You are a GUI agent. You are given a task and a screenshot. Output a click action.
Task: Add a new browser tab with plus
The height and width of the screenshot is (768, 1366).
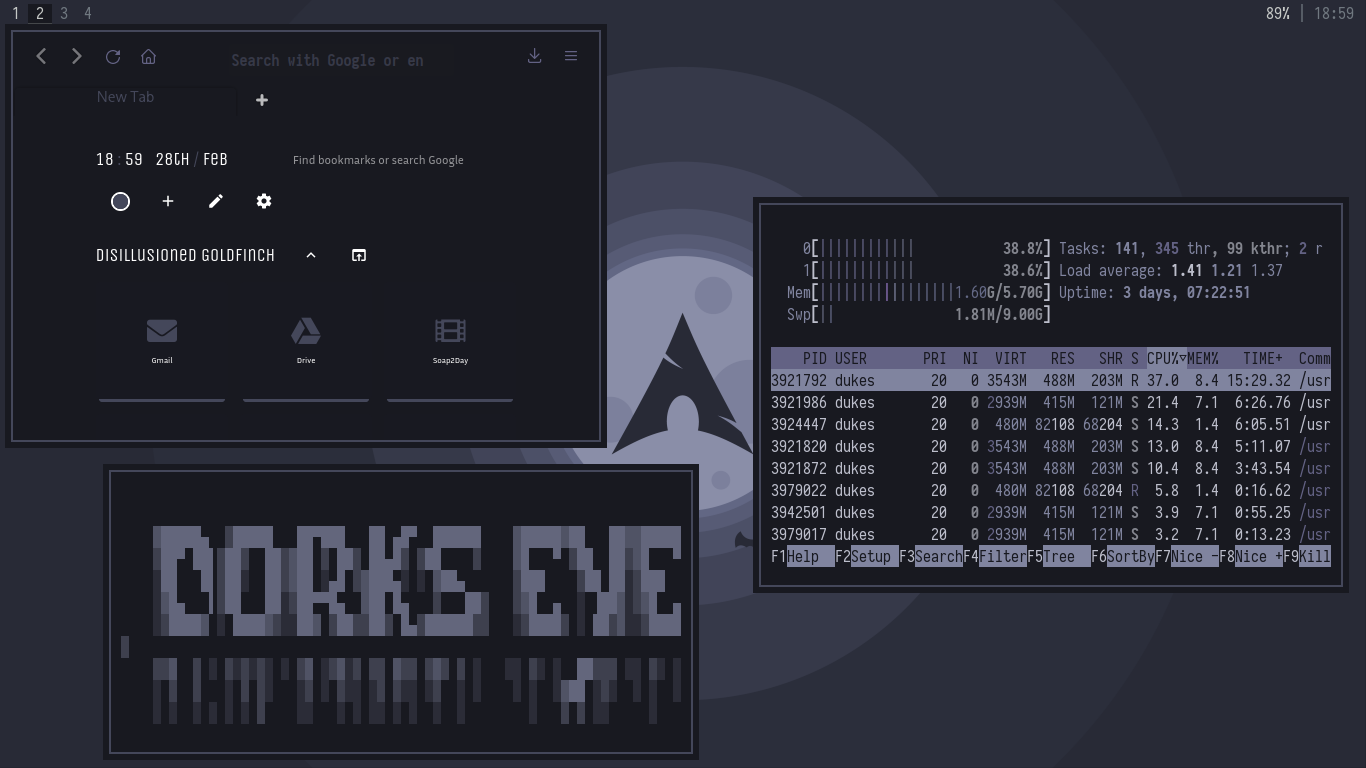point(262,100)
